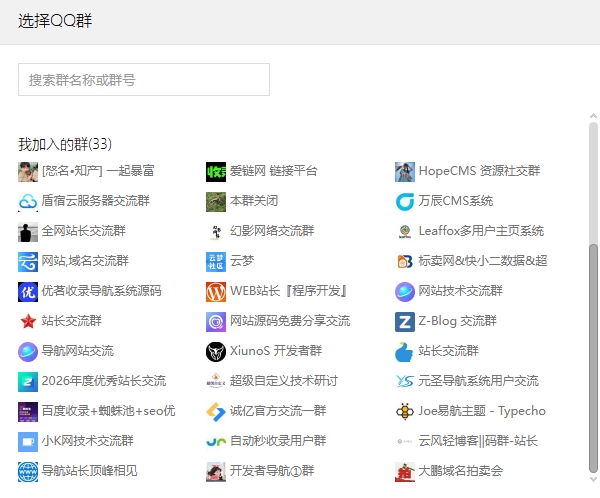The width and height of the screenshot is (600, 498).
Task: Click the green 爱链网 链接平台 group icon
Action: [x=216, y=171]
